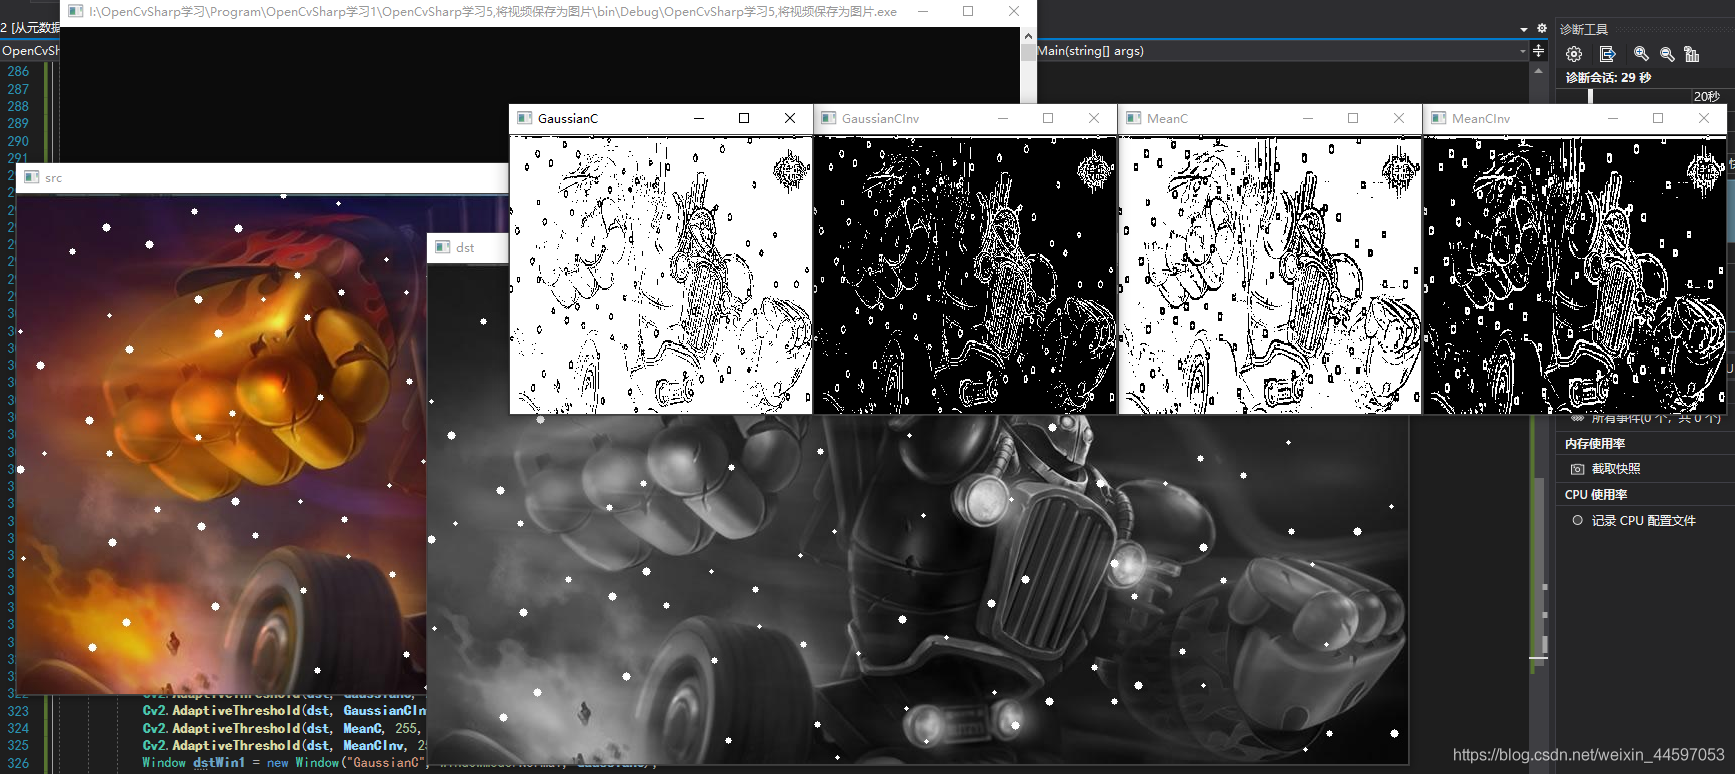1735x774 pixels.
Task: Click the MeanCInv window title icon
Action: [1438, 118]
